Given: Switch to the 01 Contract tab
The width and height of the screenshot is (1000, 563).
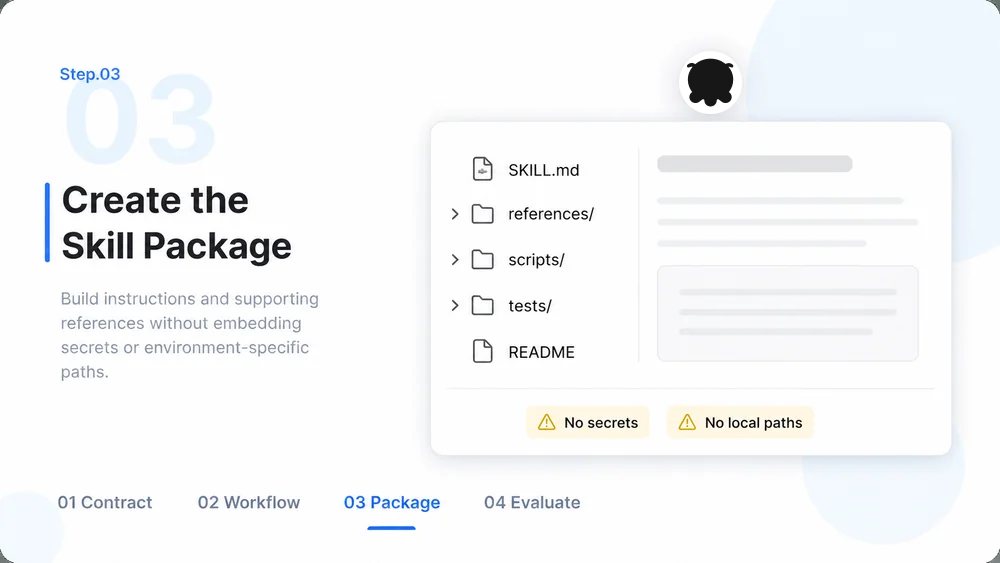Looking at the screenshot, I should pyautogui.click(x=105, y=502).
